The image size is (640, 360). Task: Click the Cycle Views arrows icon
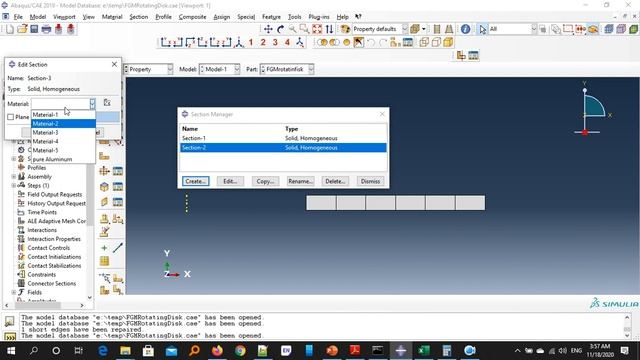tap(329, 29)
